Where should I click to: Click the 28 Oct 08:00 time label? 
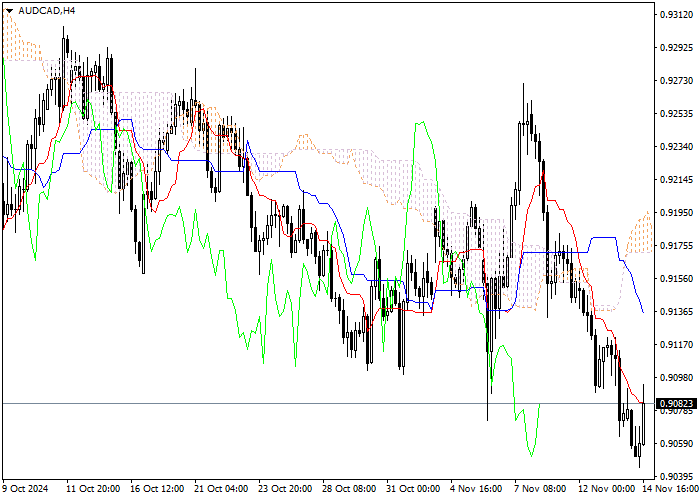tap(349, 489)
